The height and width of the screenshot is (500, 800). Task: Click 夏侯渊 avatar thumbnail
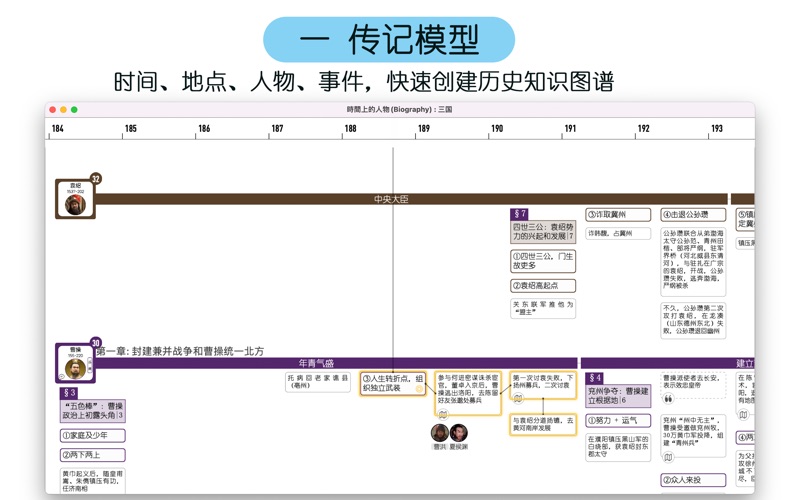pyautogui.click(x=459, y=433)
